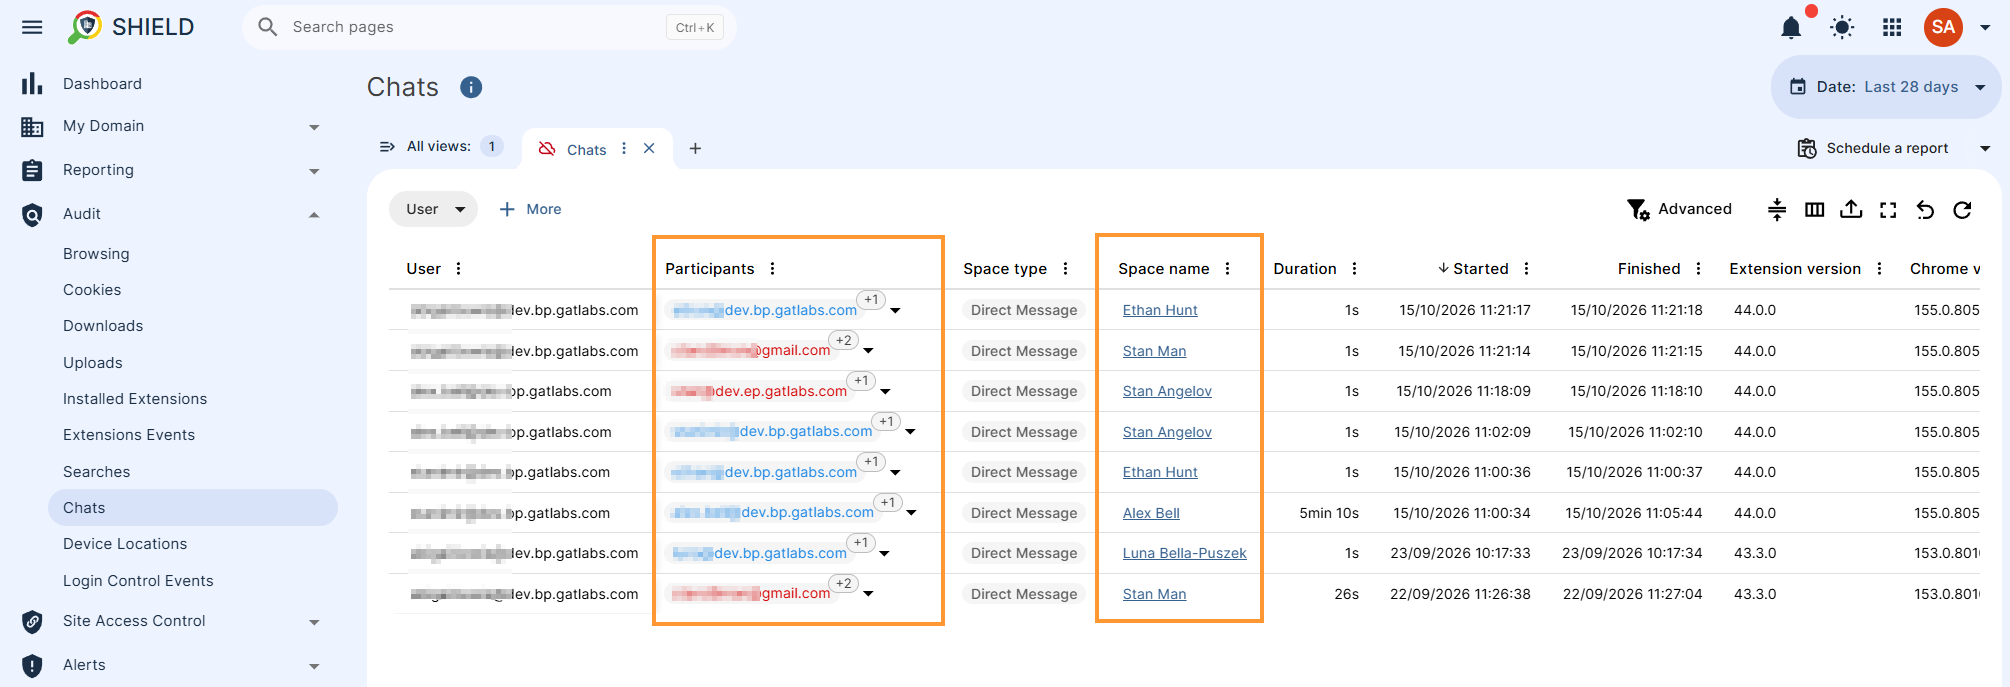Open the notifications bell
Screen dimensions: 2010x687
1791,27
